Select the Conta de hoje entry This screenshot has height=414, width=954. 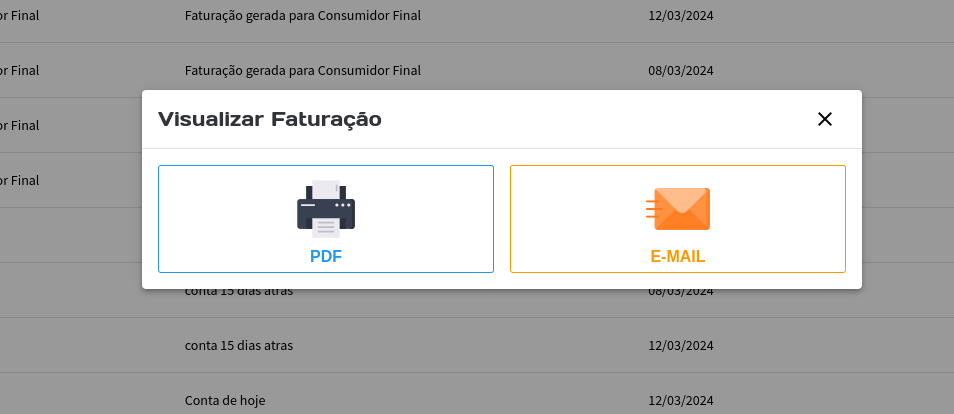(225, 400)
